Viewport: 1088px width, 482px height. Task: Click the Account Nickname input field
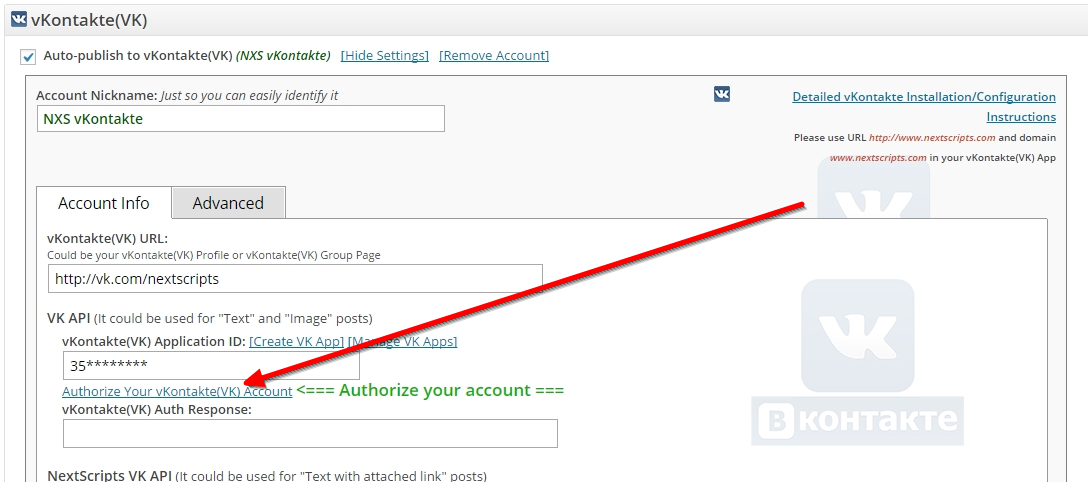tap(241, 119)
